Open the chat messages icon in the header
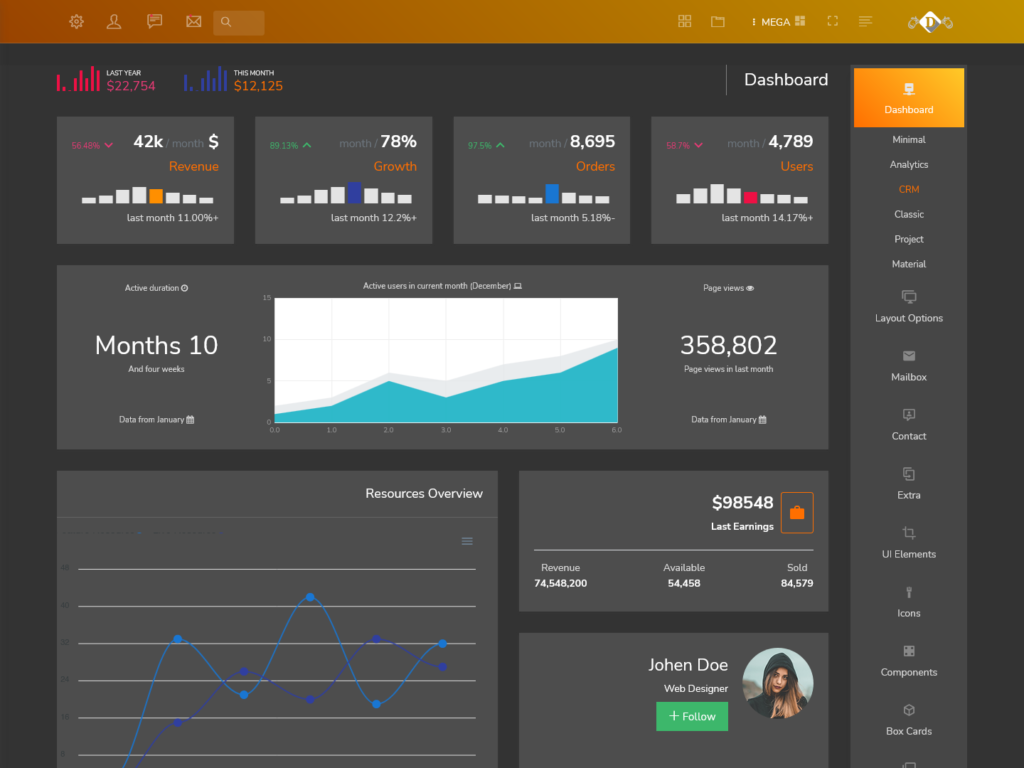This screenshot has height=768, width=1024. [x=154, y=20]
